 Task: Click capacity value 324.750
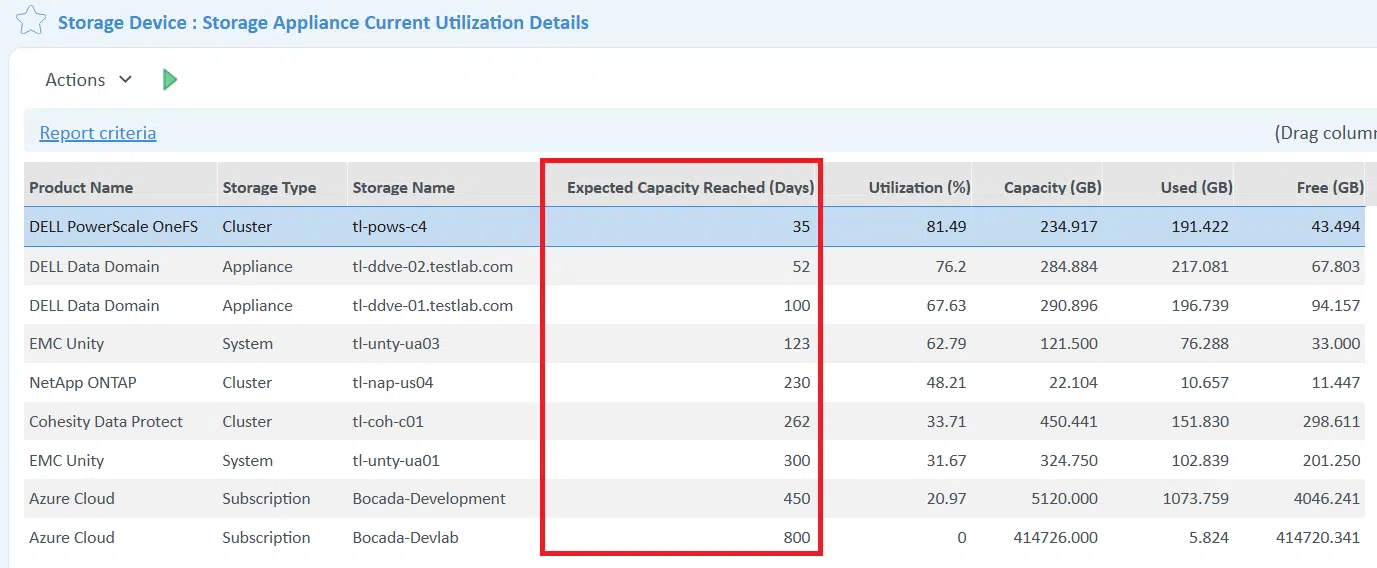[1067, 461]
